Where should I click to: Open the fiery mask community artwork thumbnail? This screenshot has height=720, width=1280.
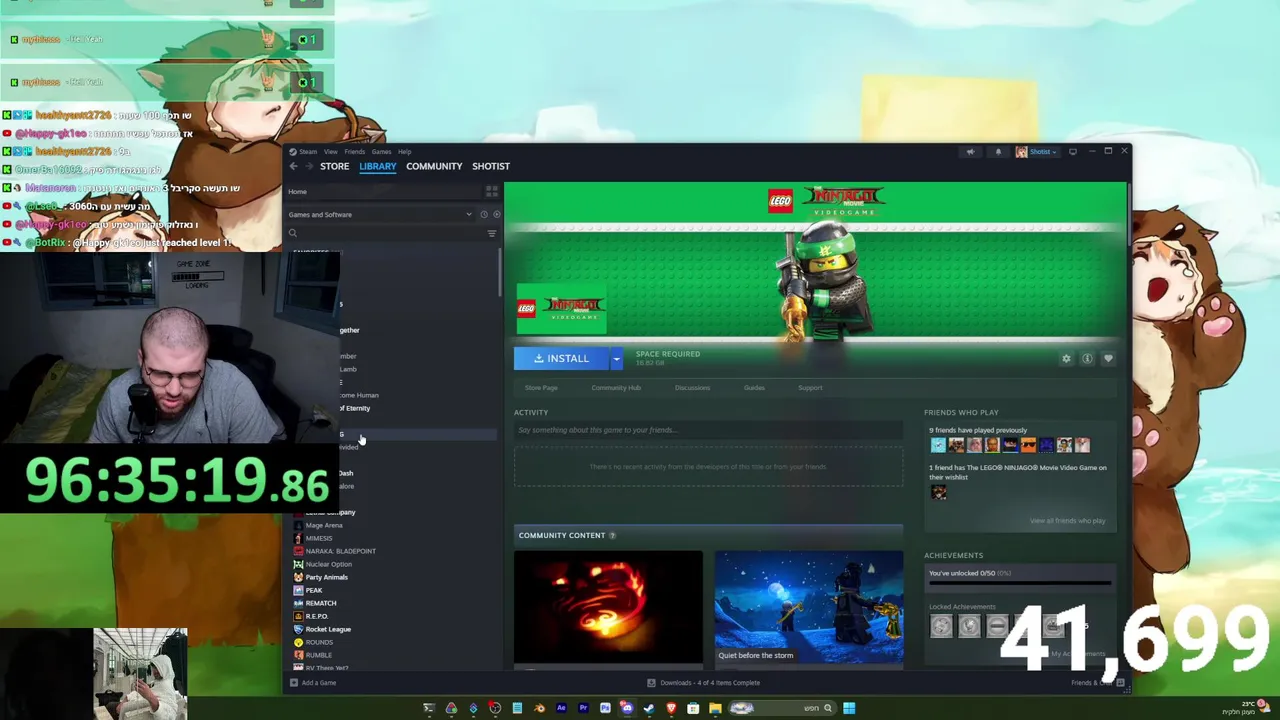608,607
